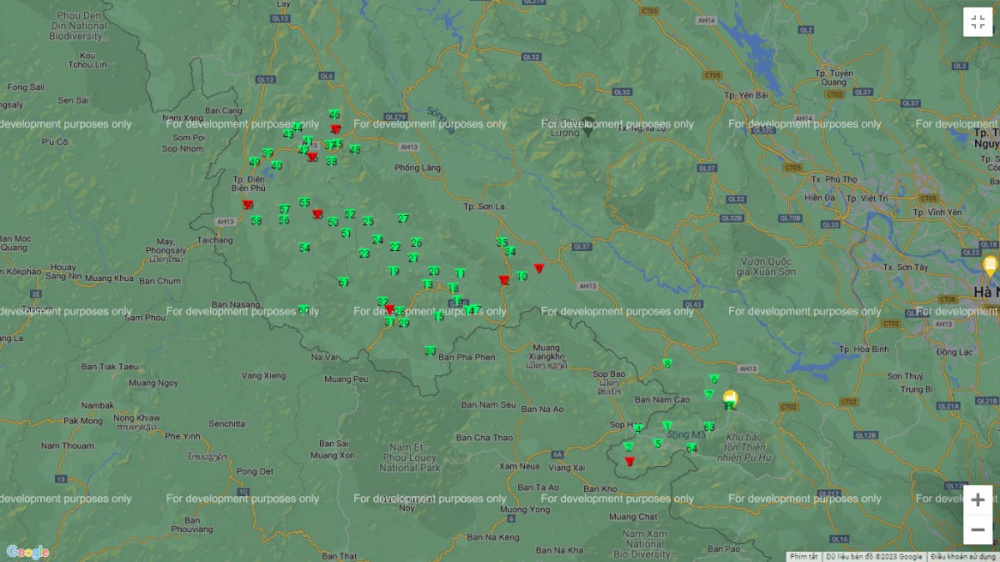Select green marker number 20
This screenshot has height=562, width=1000.
[434, 271]
